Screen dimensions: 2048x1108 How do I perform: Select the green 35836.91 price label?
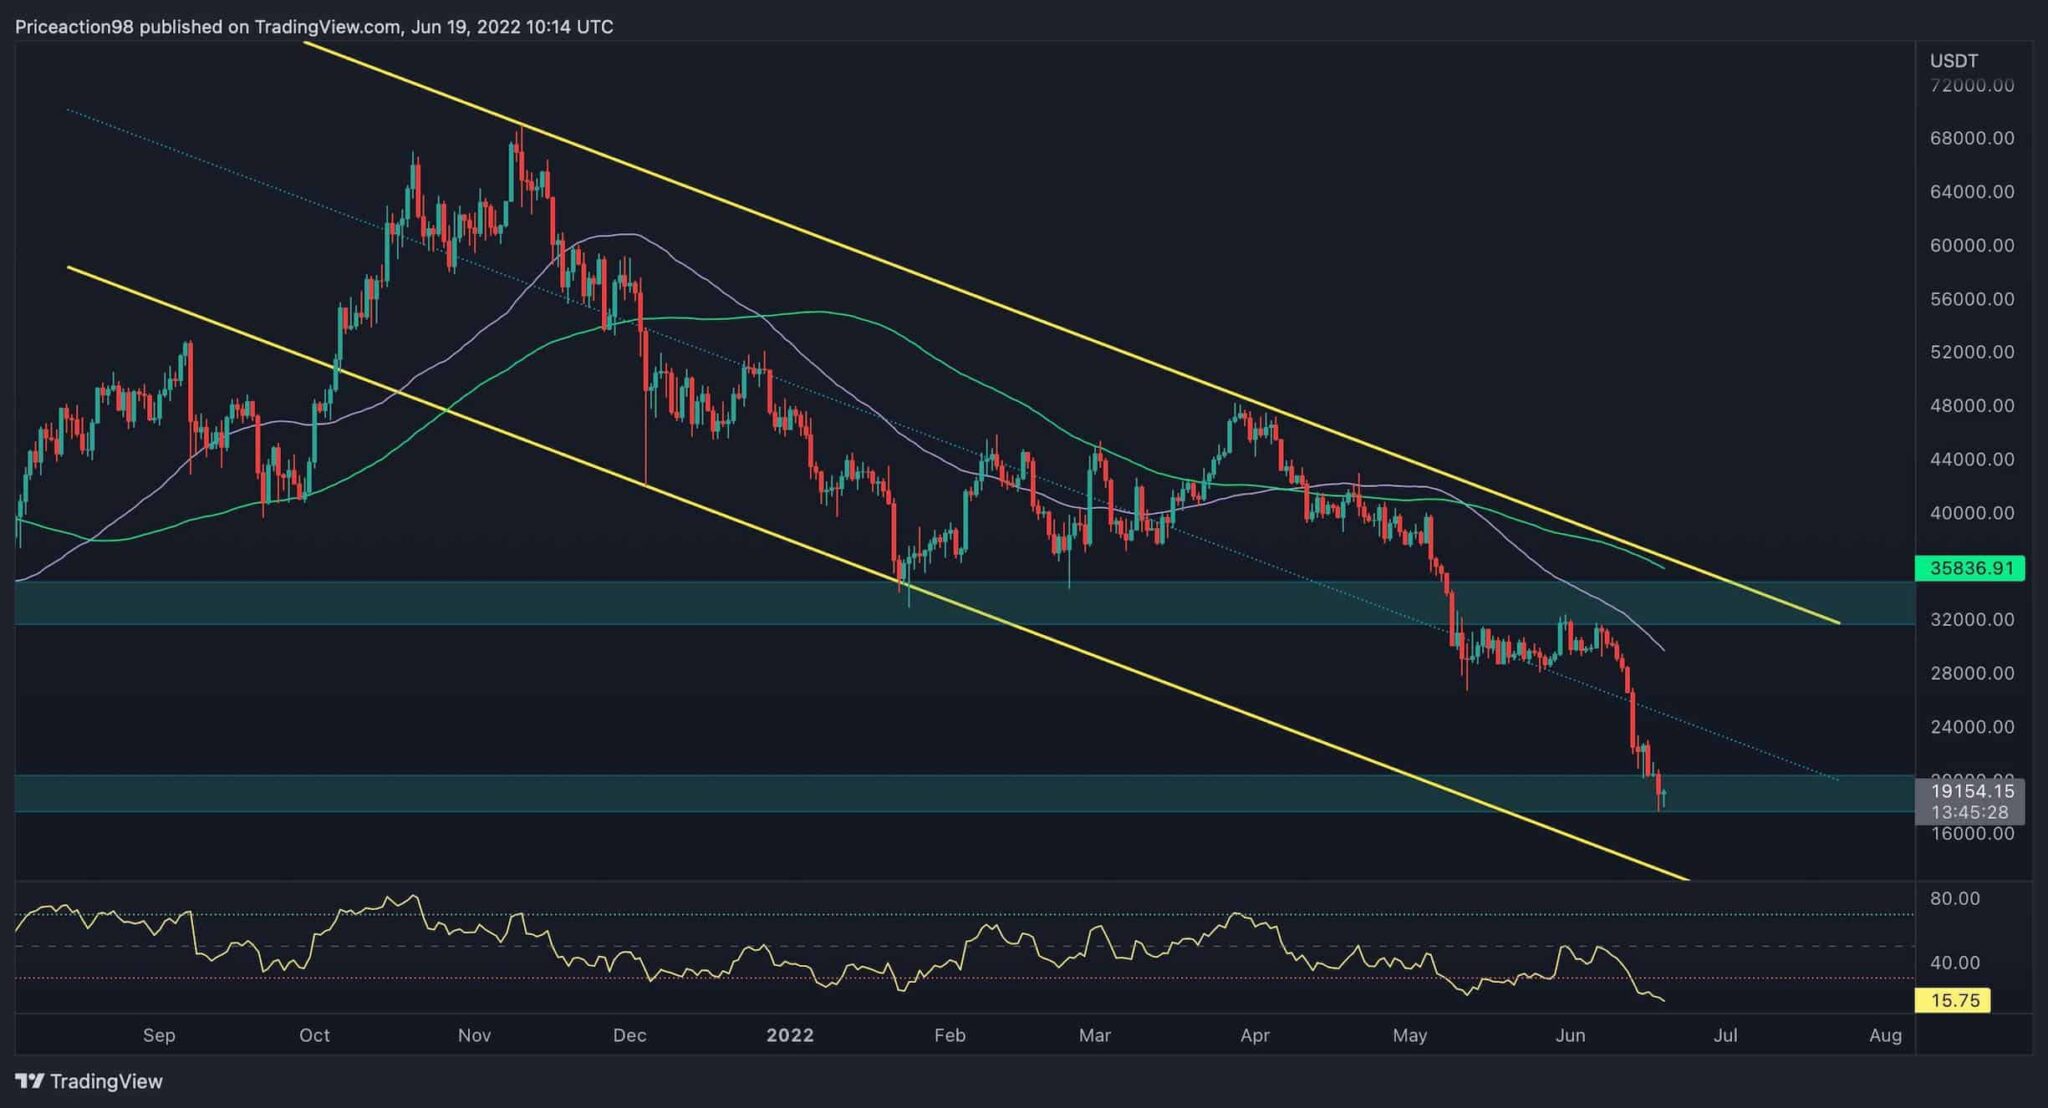[x=1968, y=568]
